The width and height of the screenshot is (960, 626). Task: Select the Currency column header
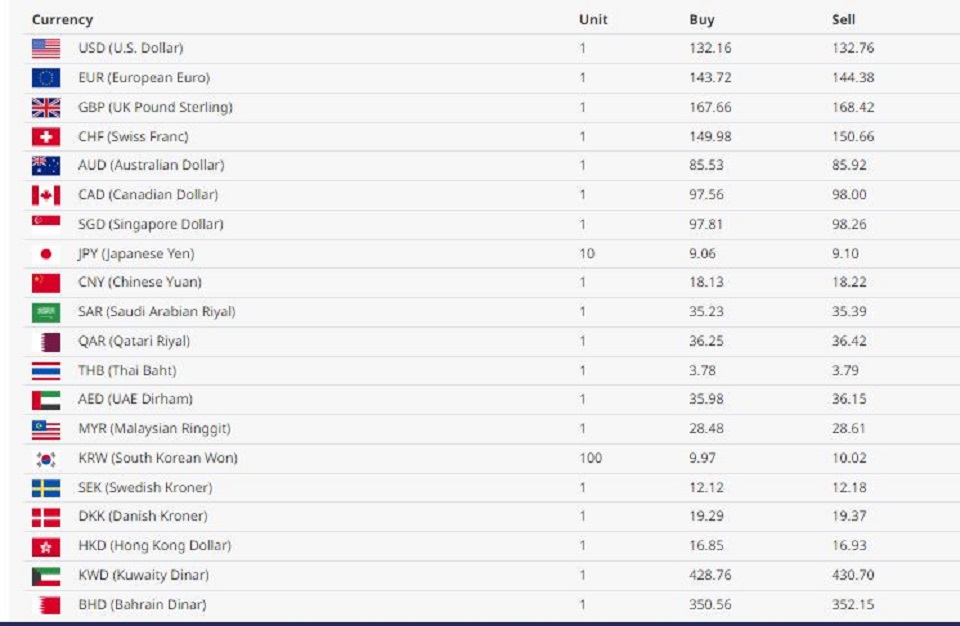point(62,20)
